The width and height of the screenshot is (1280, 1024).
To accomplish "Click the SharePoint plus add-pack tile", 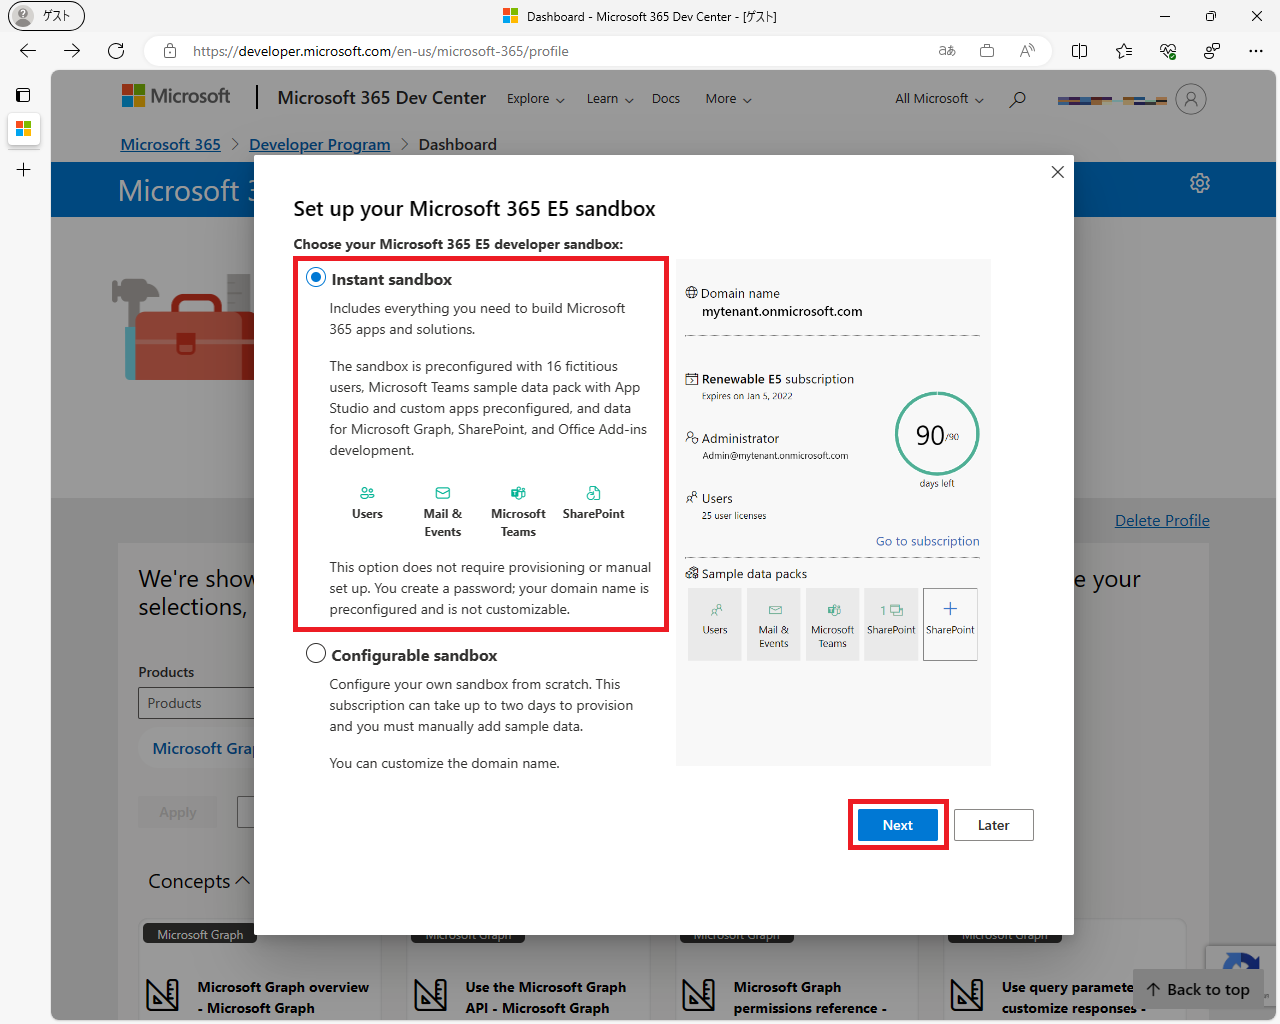I will pyautogui.click(x=950, y=624).
